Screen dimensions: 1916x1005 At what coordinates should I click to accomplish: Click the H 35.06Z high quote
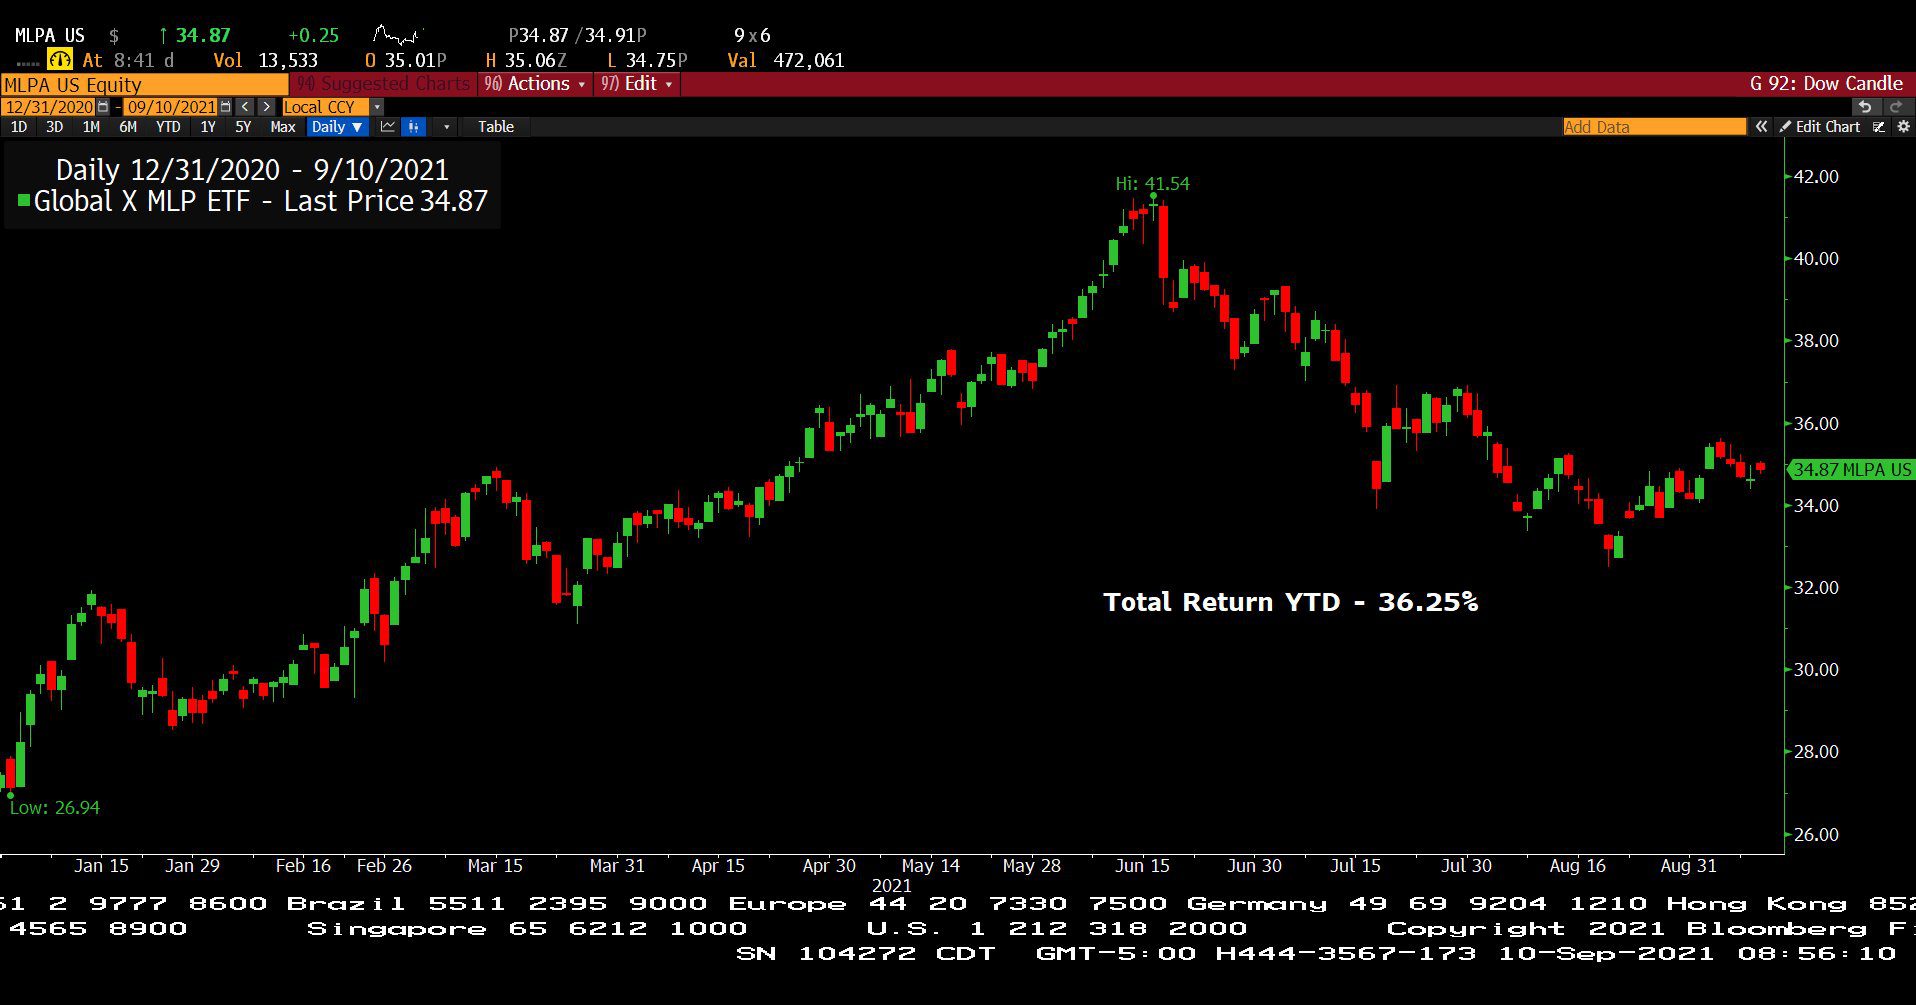tap(526, 60)
